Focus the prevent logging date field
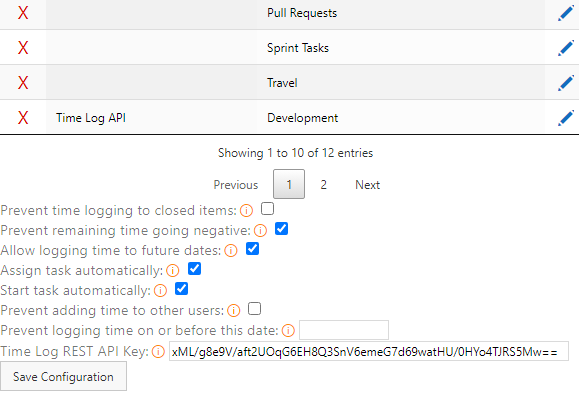The height and width of the screenshot is (400, 579). tap(344, 330)
